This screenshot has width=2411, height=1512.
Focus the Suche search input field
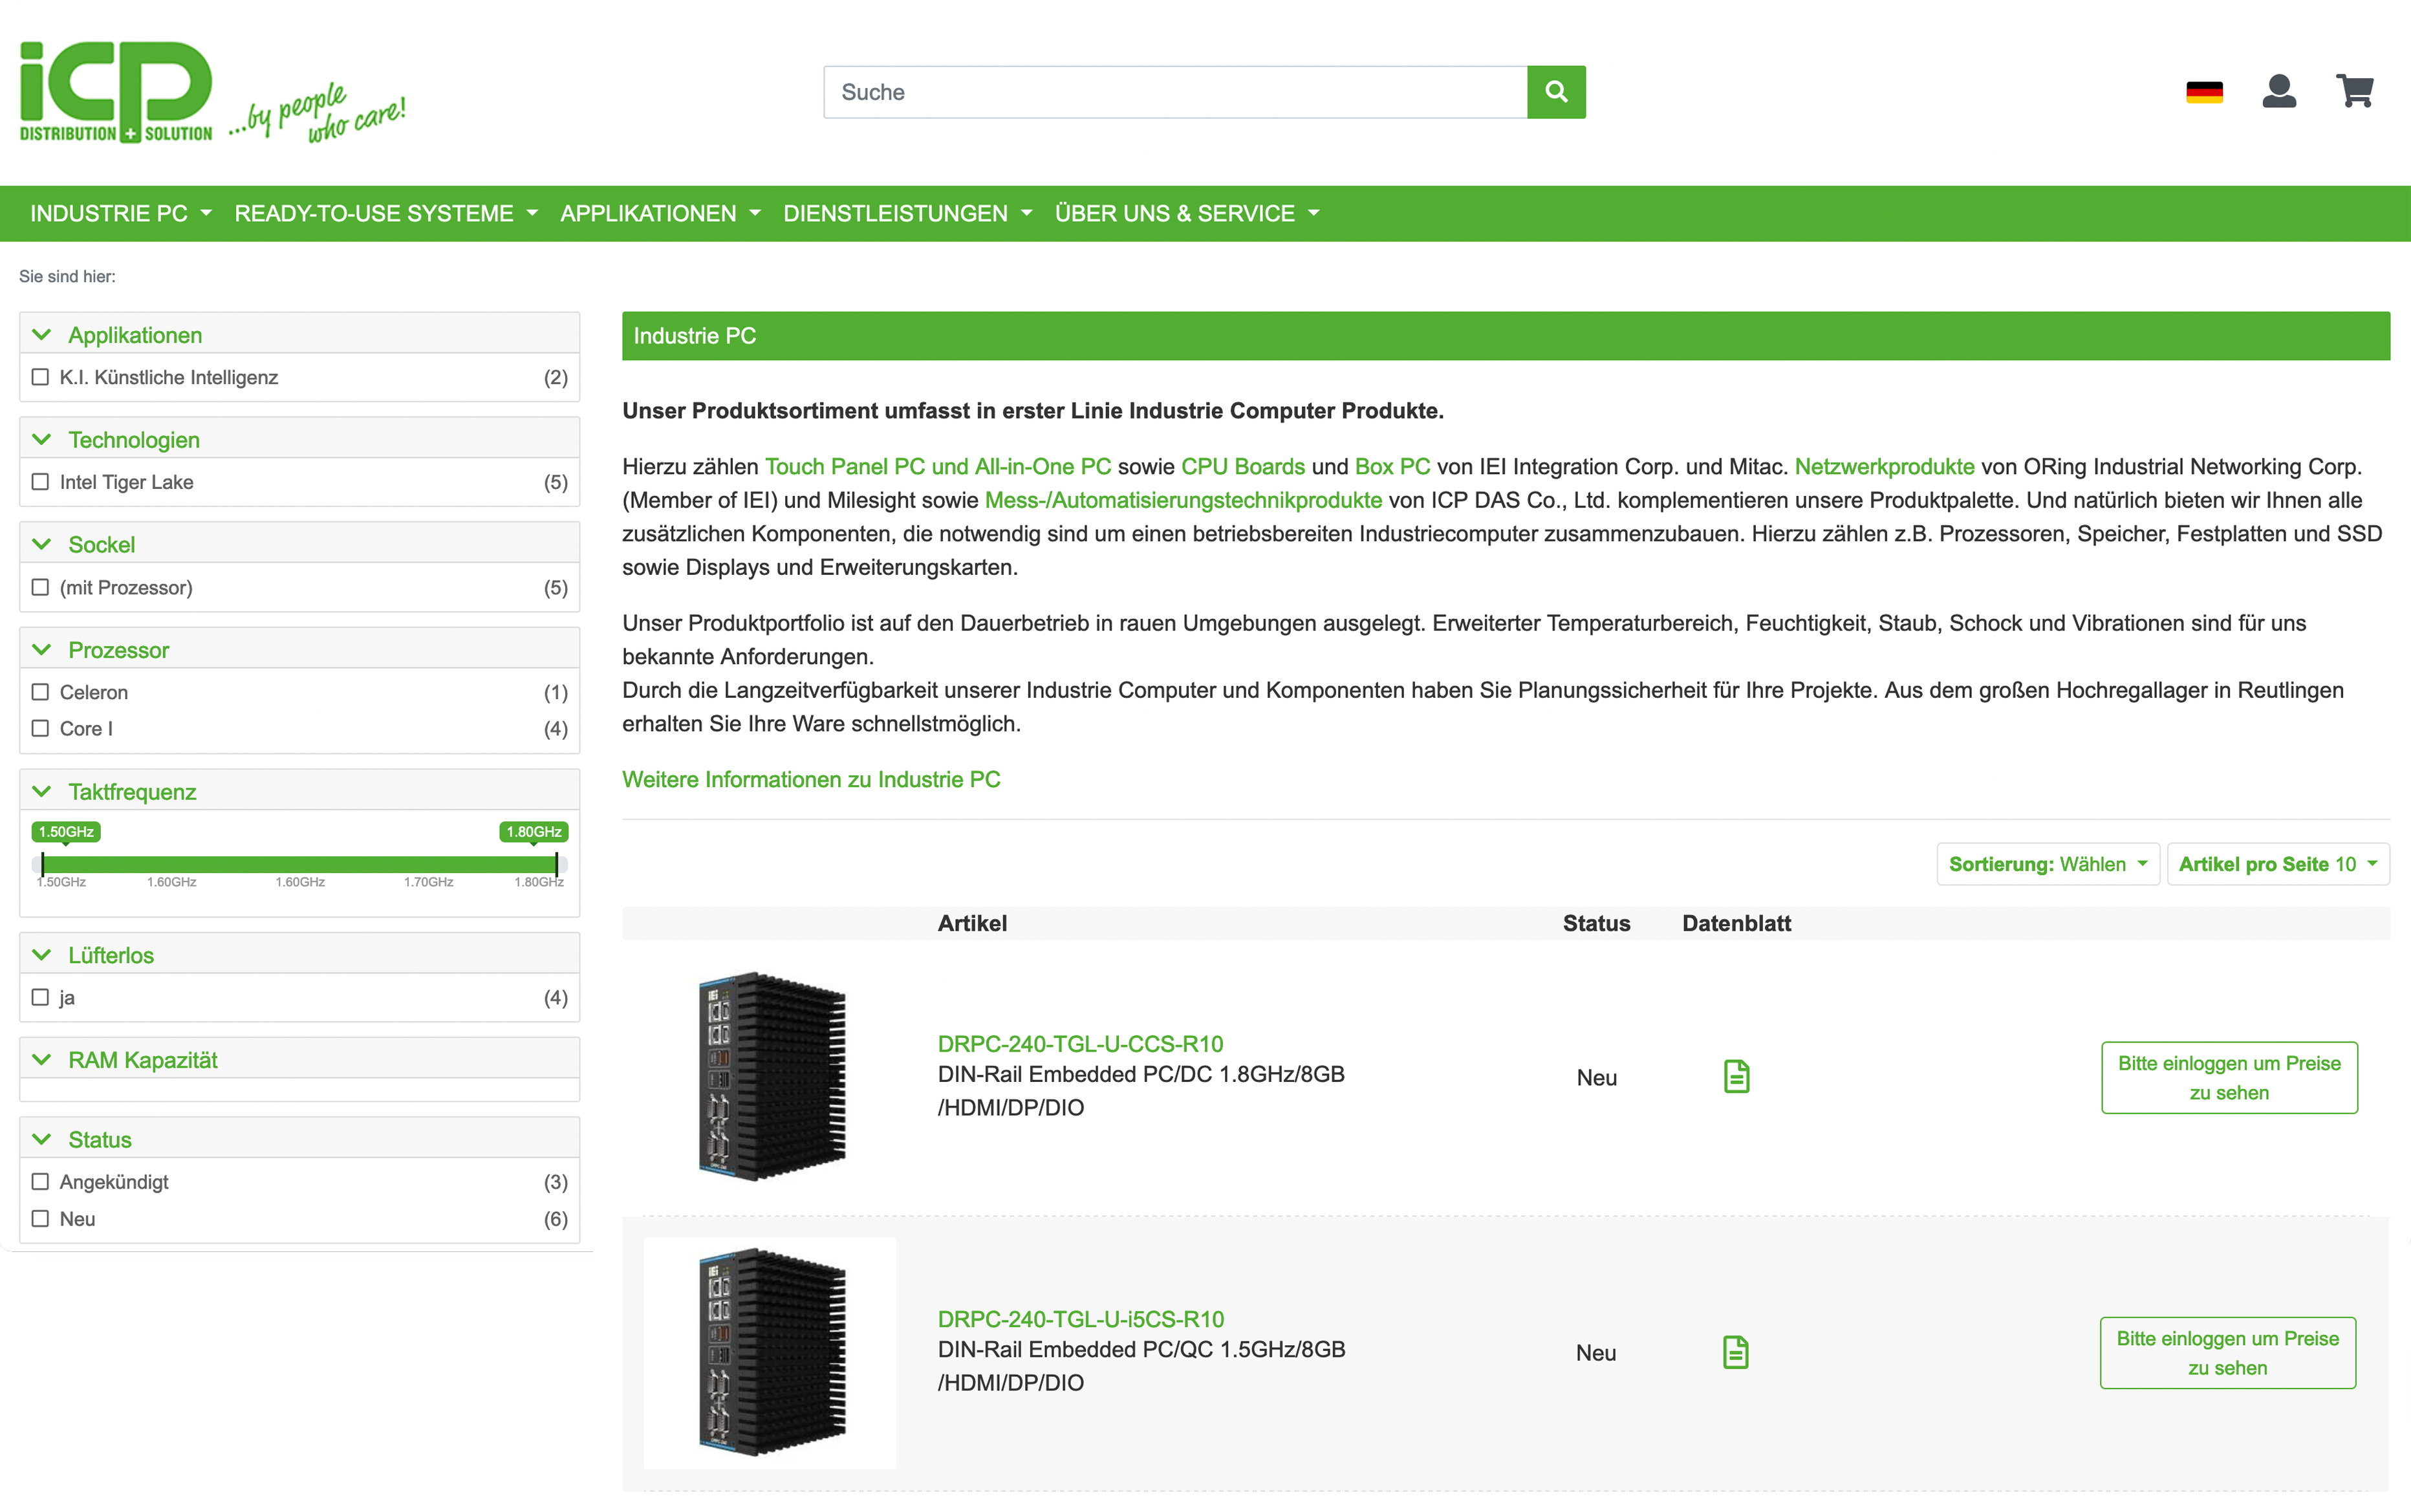[1175, 92]
